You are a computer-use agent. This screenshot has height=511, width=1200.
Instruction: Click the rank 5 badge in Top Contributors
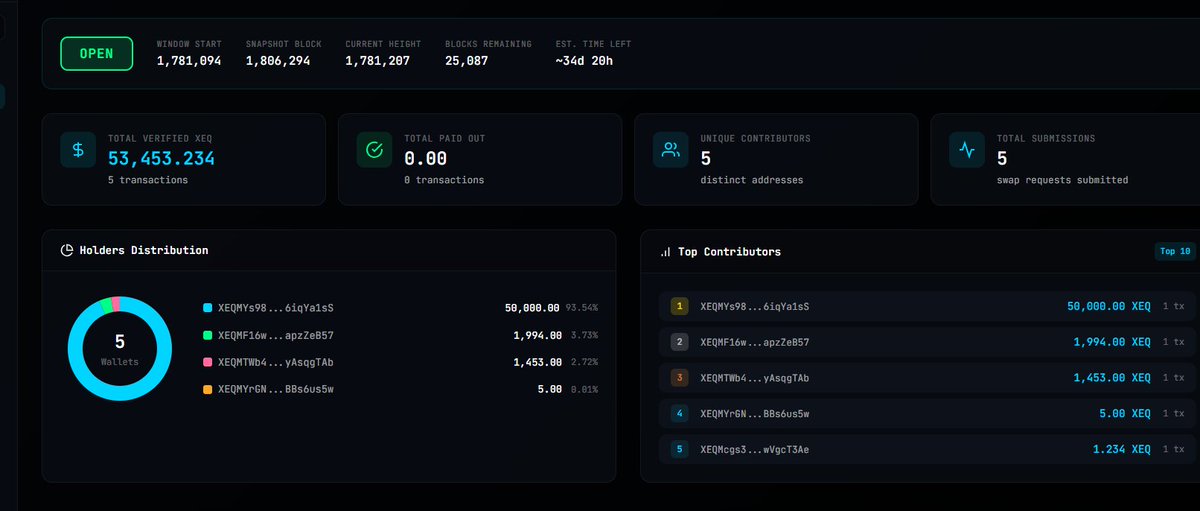click(x=680, y=450)
